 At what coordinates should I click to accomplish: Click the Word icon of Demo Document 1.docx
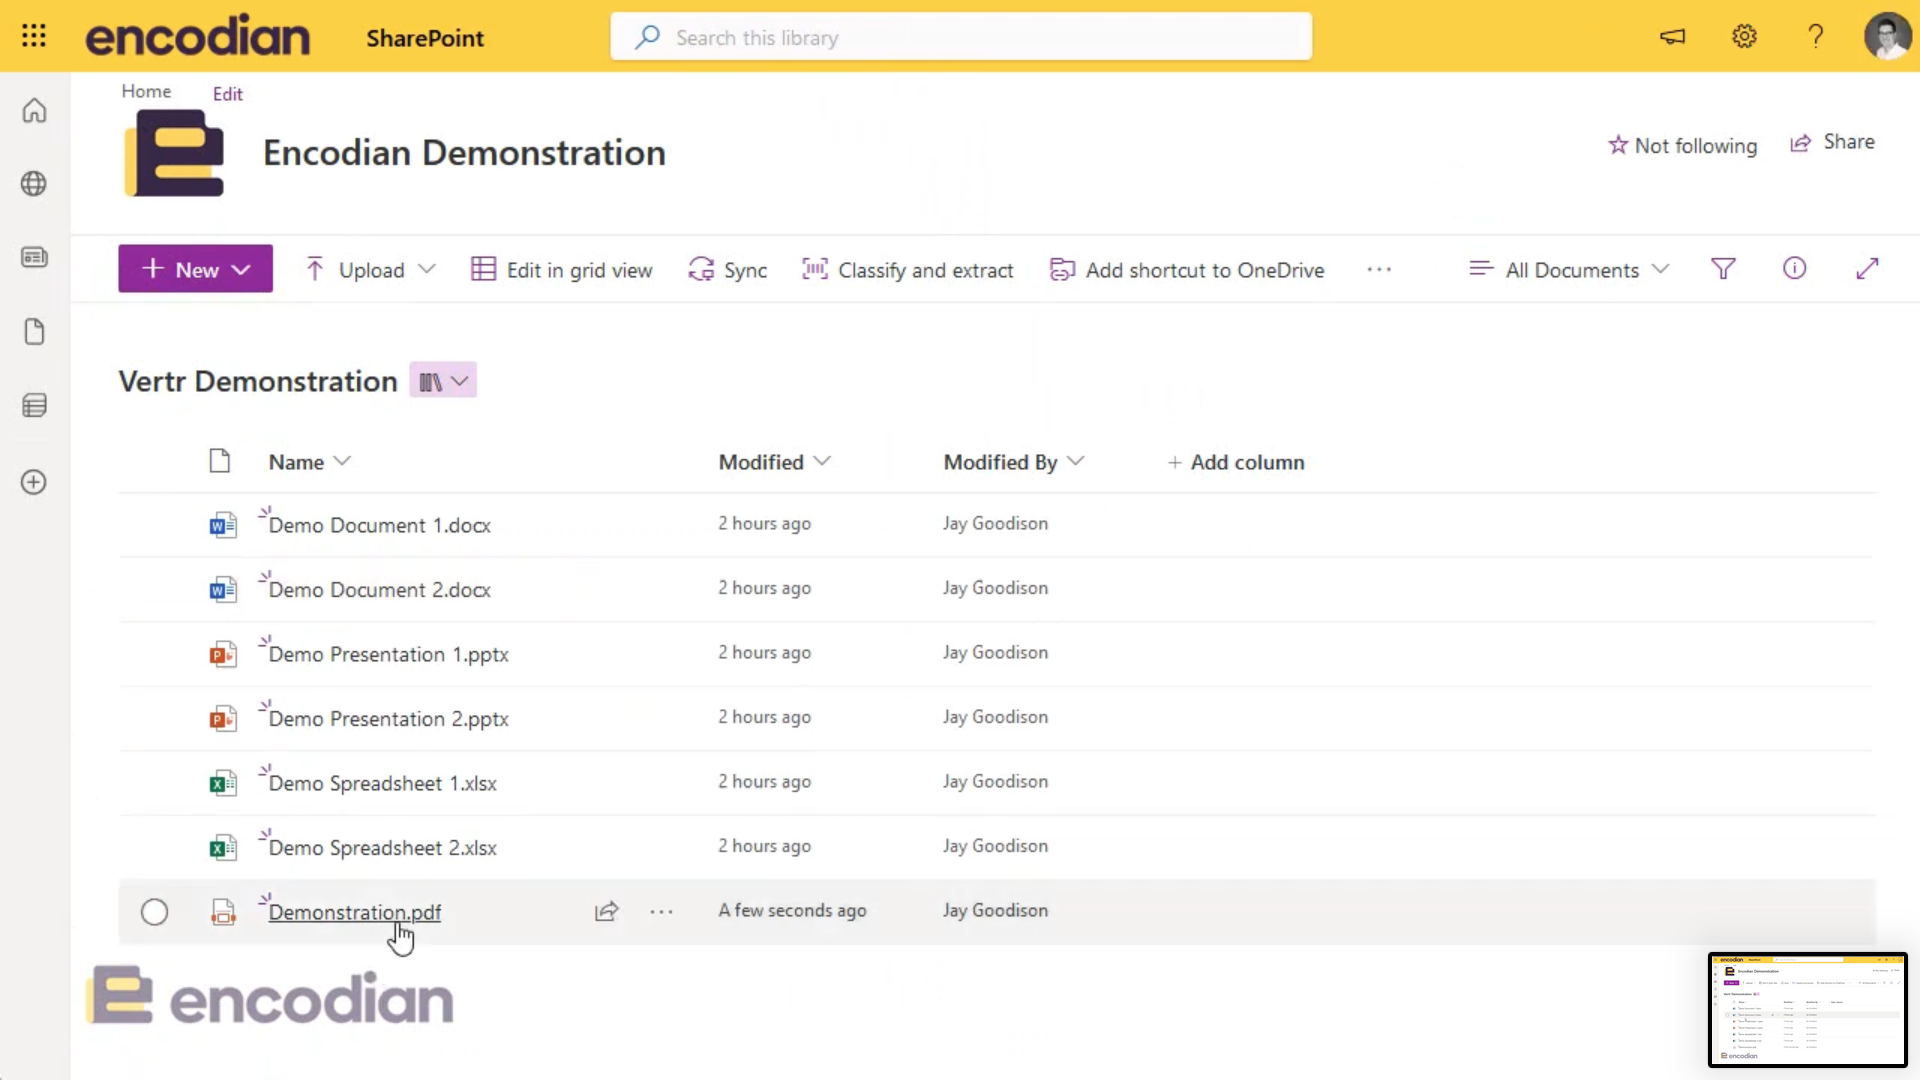coord(223,525)
